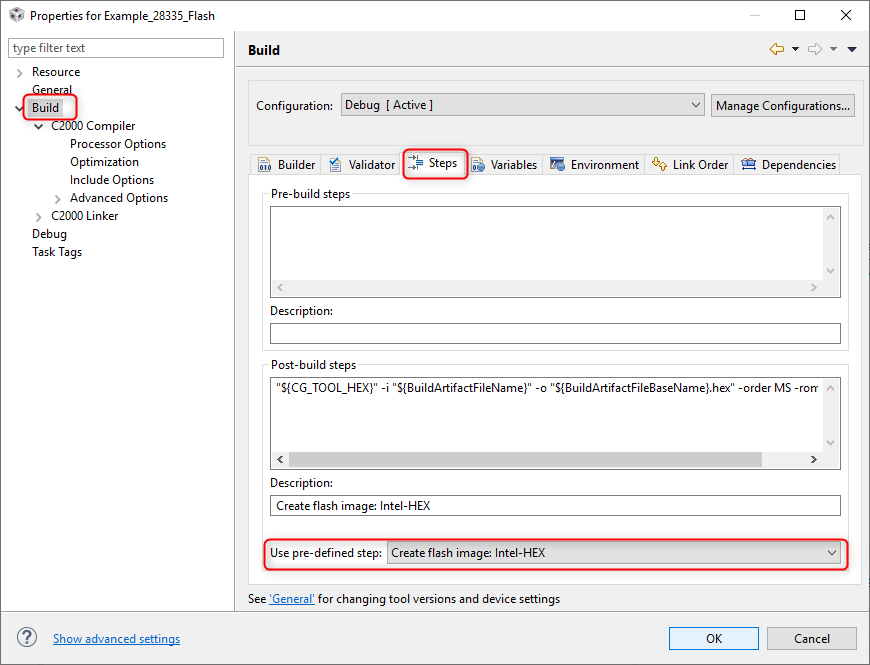Viewport: 870px width, 665px height.
Task: Maximize the Properties window
Action: click(800, 15)
